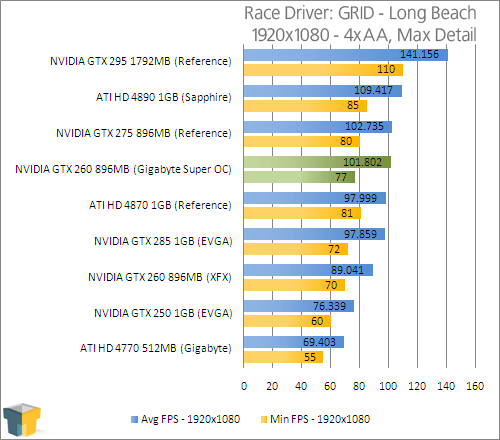
Task: Click the 102.735 average FPS bar
Action: coord(318,127)
